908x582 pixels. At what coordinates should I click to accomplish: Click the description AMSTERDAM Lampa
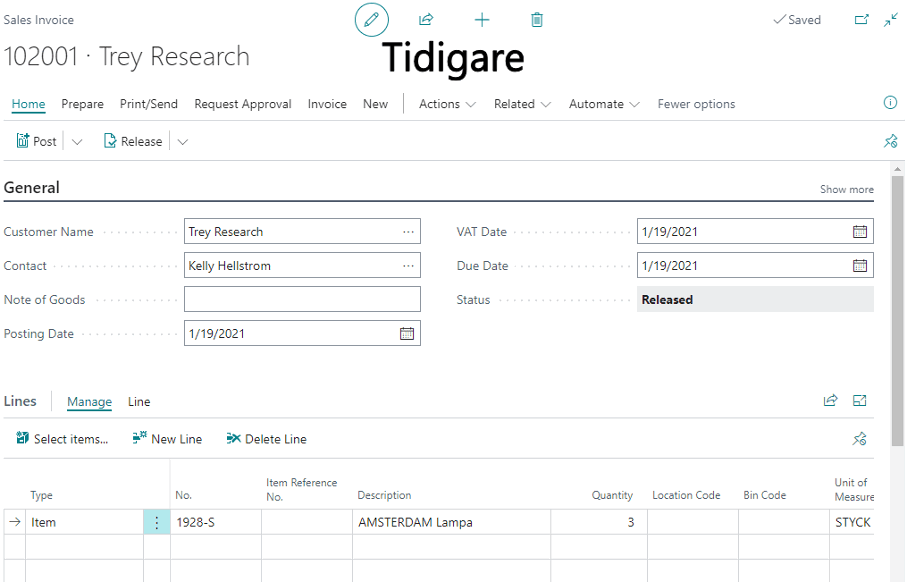(452, 522)
